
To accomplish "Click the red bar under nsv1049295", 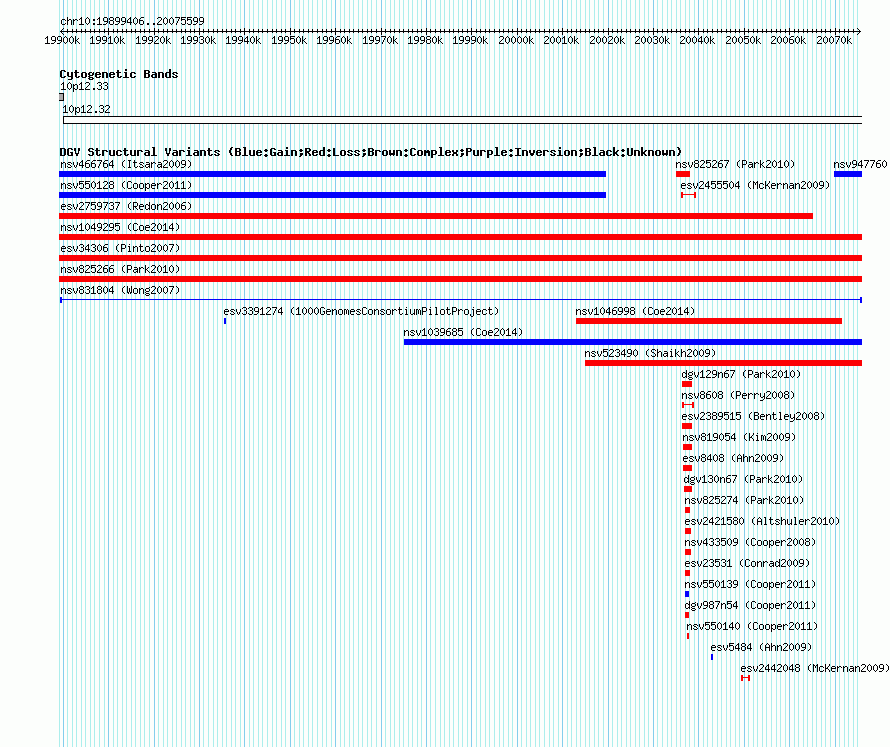I will tap(461, 237).
